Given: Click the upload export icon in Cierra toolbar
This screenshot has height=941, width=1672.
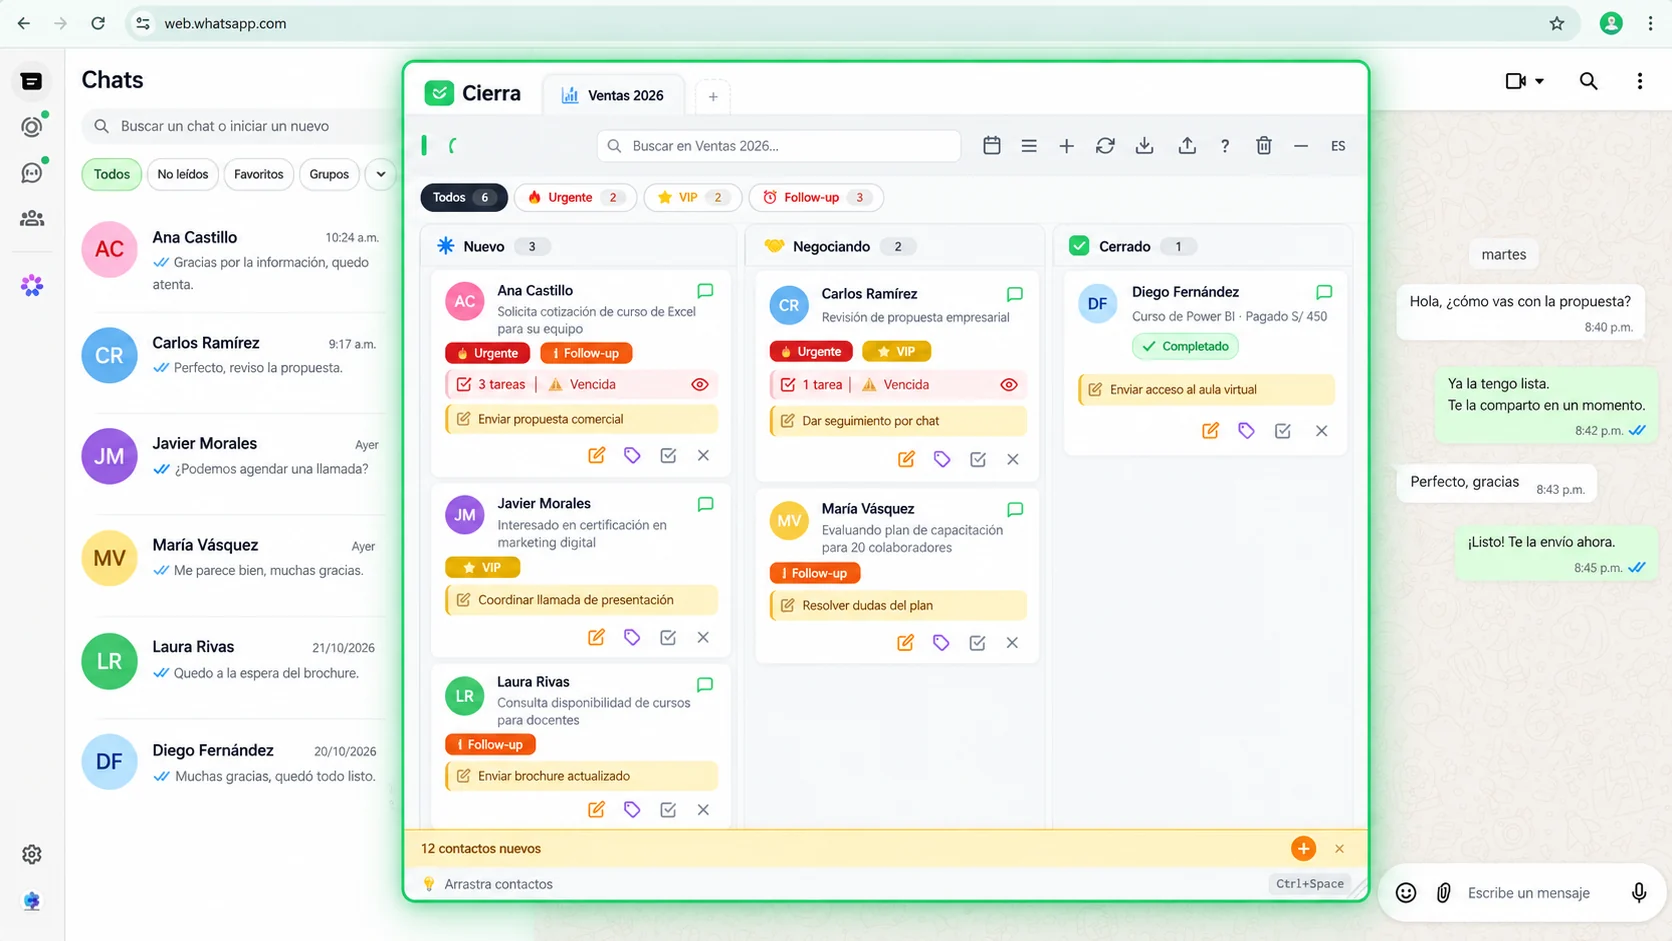Looking at the screenshot, I should (x=1186, y=146).
